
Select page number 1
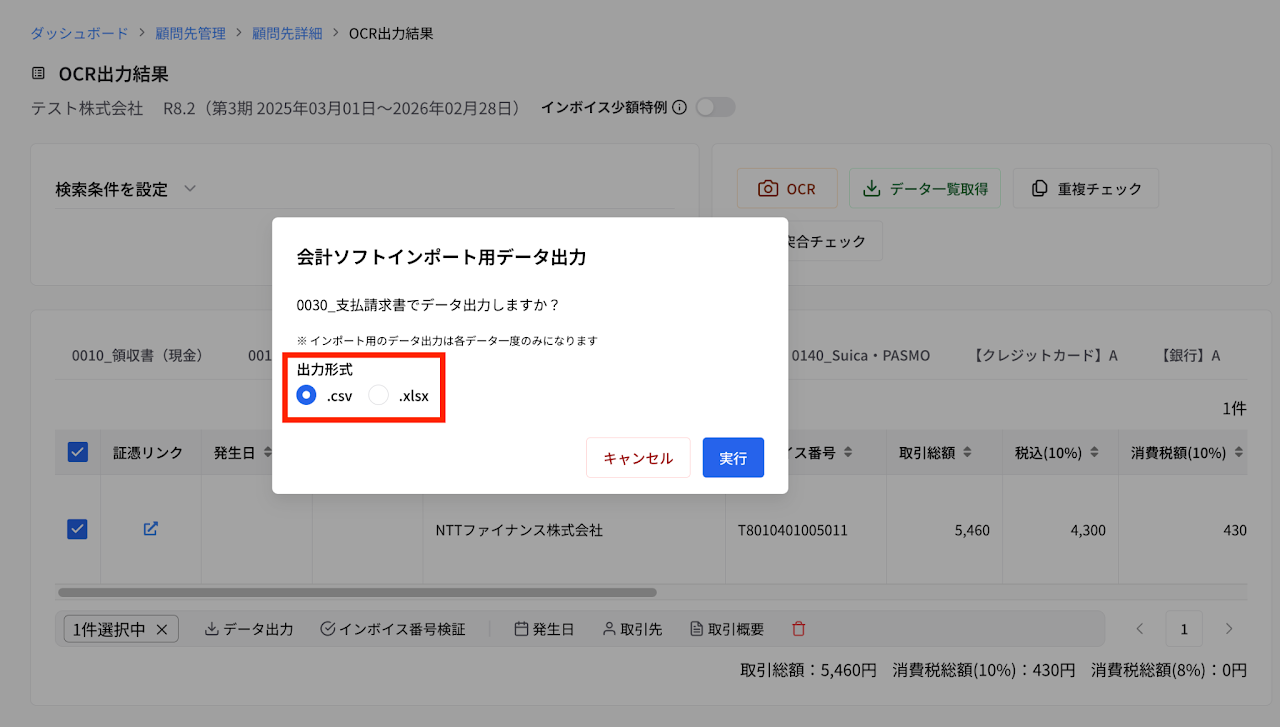pyautogui.click(x=1184, y=629)
